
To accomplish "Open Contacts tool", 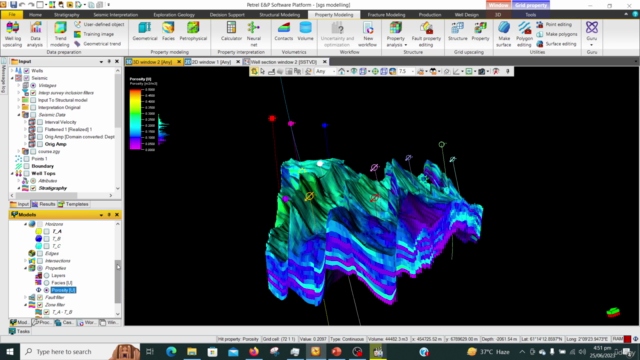I will (284, 31).
